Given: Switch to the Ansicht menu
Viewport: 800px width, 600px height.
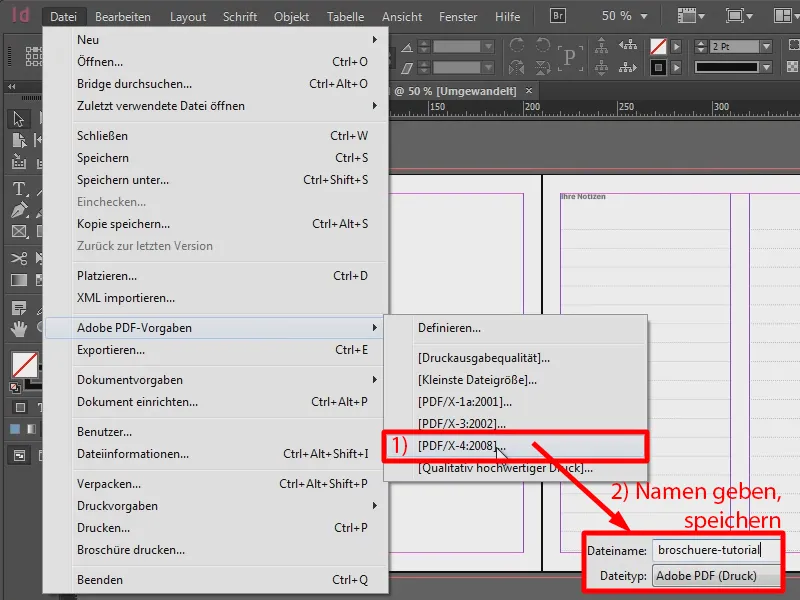Looking at the screenshot, I should [x=402, y=16].
